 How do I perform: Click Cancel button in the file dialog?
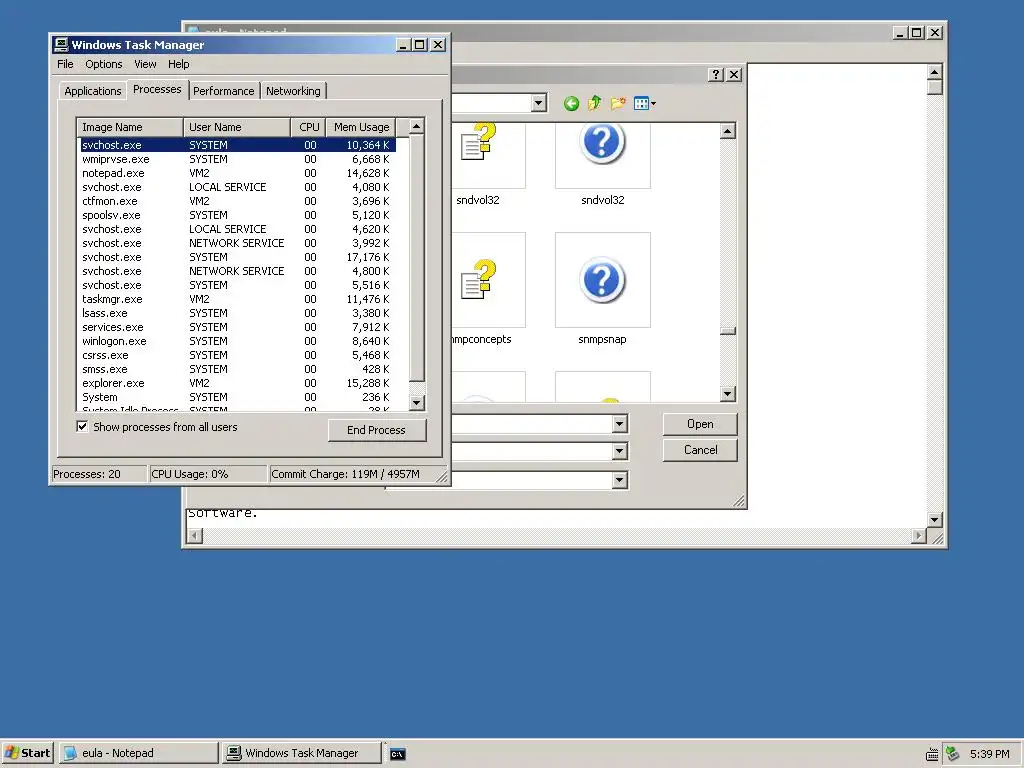(700, 450)
